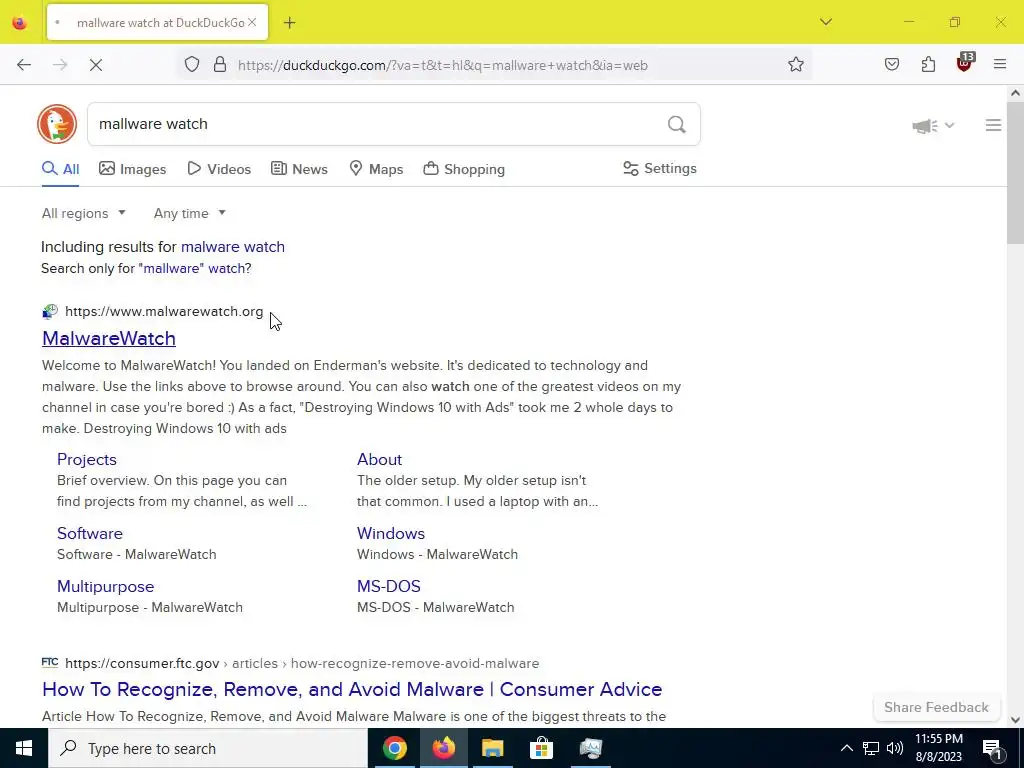
Task: Click the greyed forward arrow button
Action: click(x=60, y=65)
